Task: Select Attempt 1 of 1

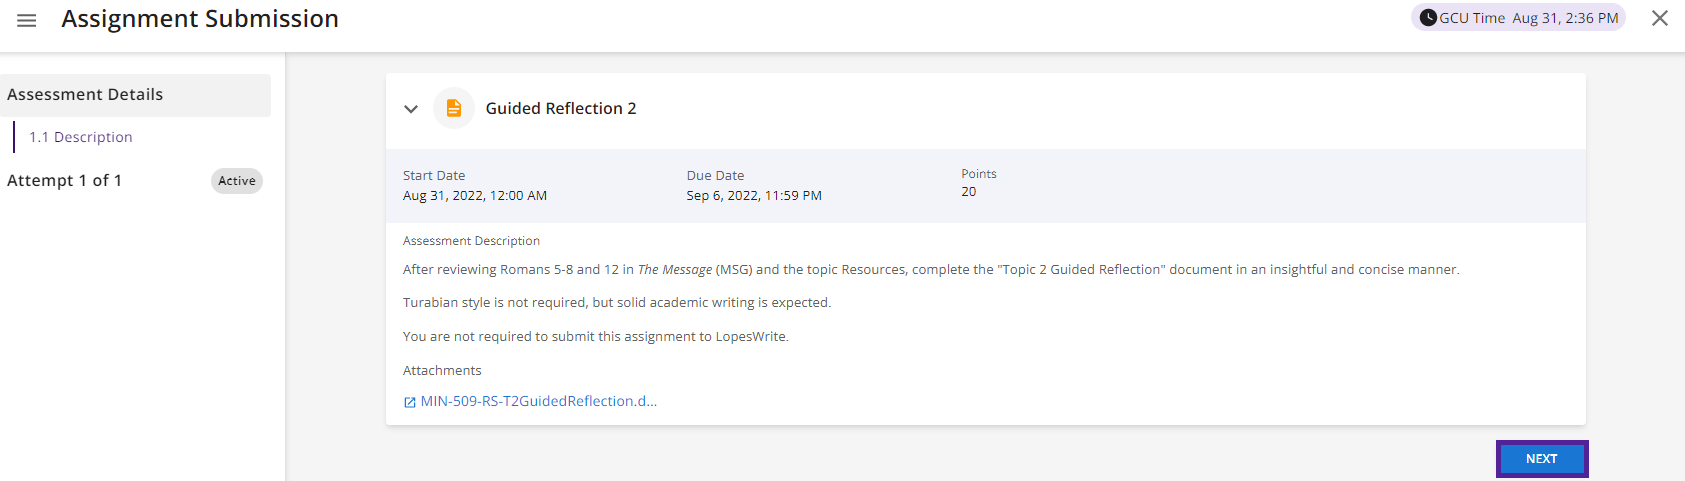Action: pos(65,181)
